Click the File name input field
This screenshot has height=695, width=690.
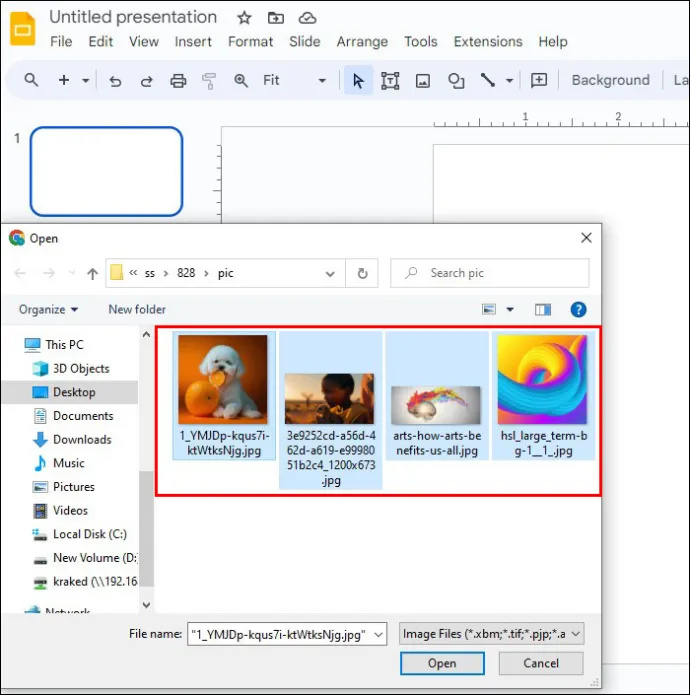(287, 634)
